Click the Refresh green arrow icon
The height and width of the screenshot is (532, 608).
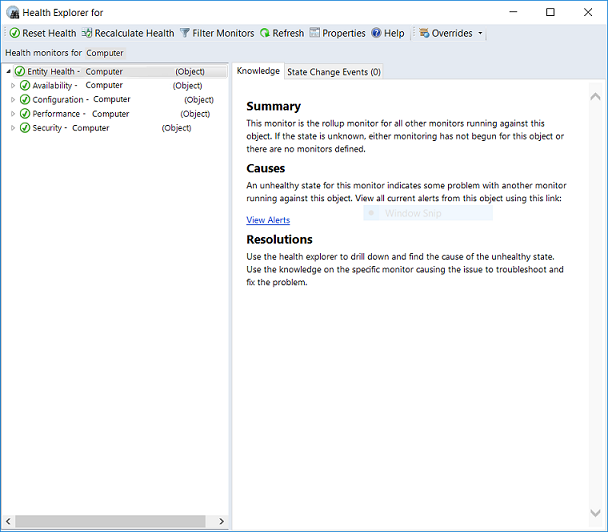click(265, 33)
